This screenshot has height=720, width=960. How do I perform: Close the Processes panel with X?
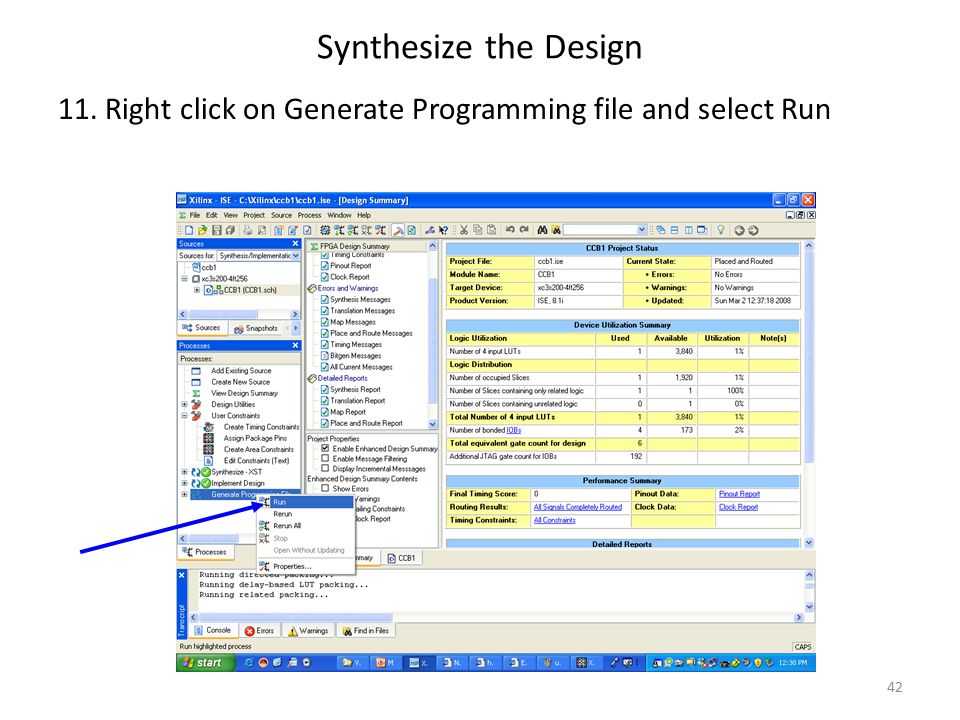(x=295, y=345)
